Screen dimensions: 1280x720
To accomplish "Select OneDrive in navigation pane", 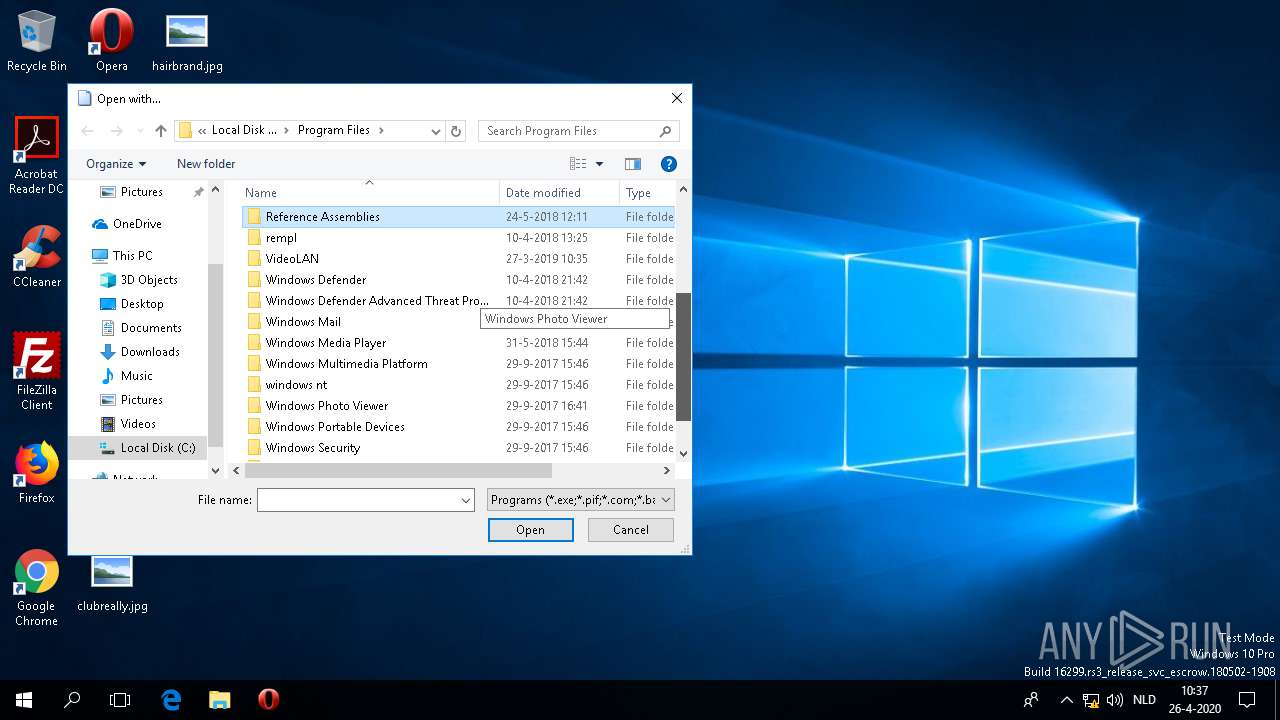I will tap(137, 224).
